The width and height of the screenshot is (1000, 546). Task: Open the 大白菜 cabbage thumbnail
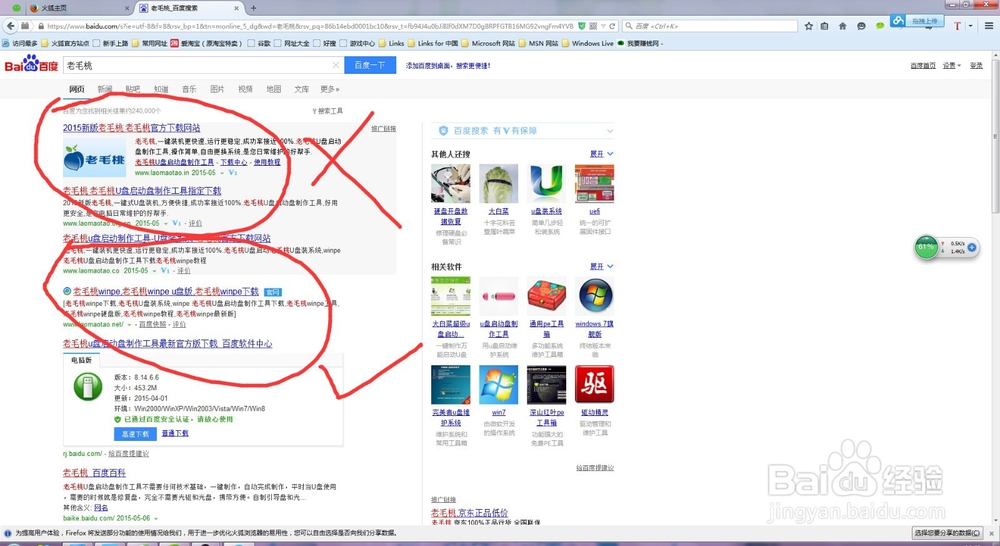[x=498, y=184]
